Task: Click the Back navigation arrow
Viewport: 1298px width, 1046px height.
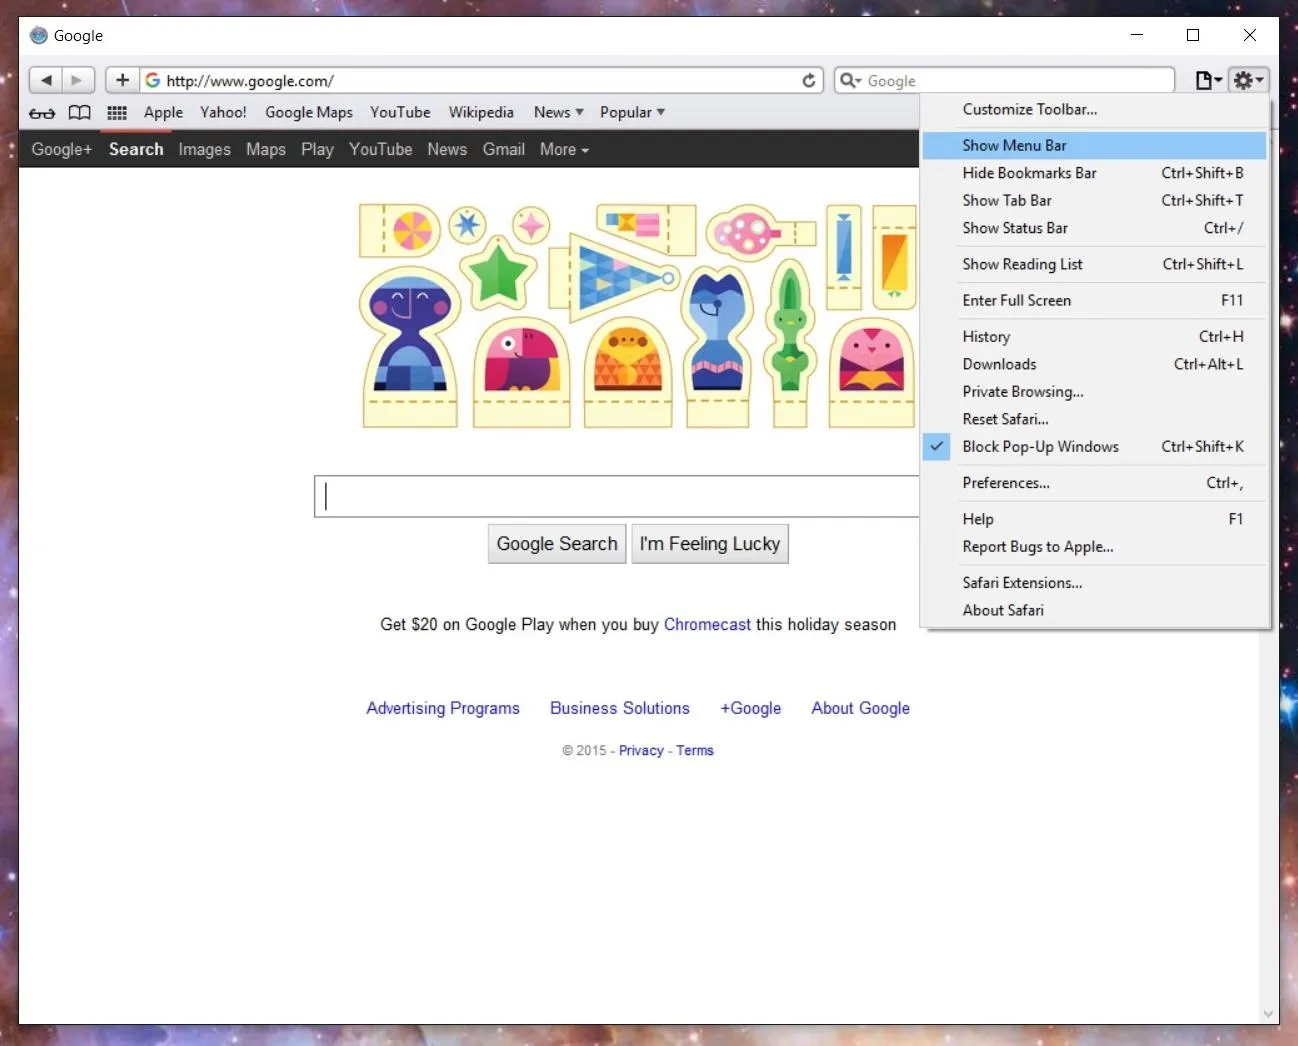Action: (x=46, y=80)
